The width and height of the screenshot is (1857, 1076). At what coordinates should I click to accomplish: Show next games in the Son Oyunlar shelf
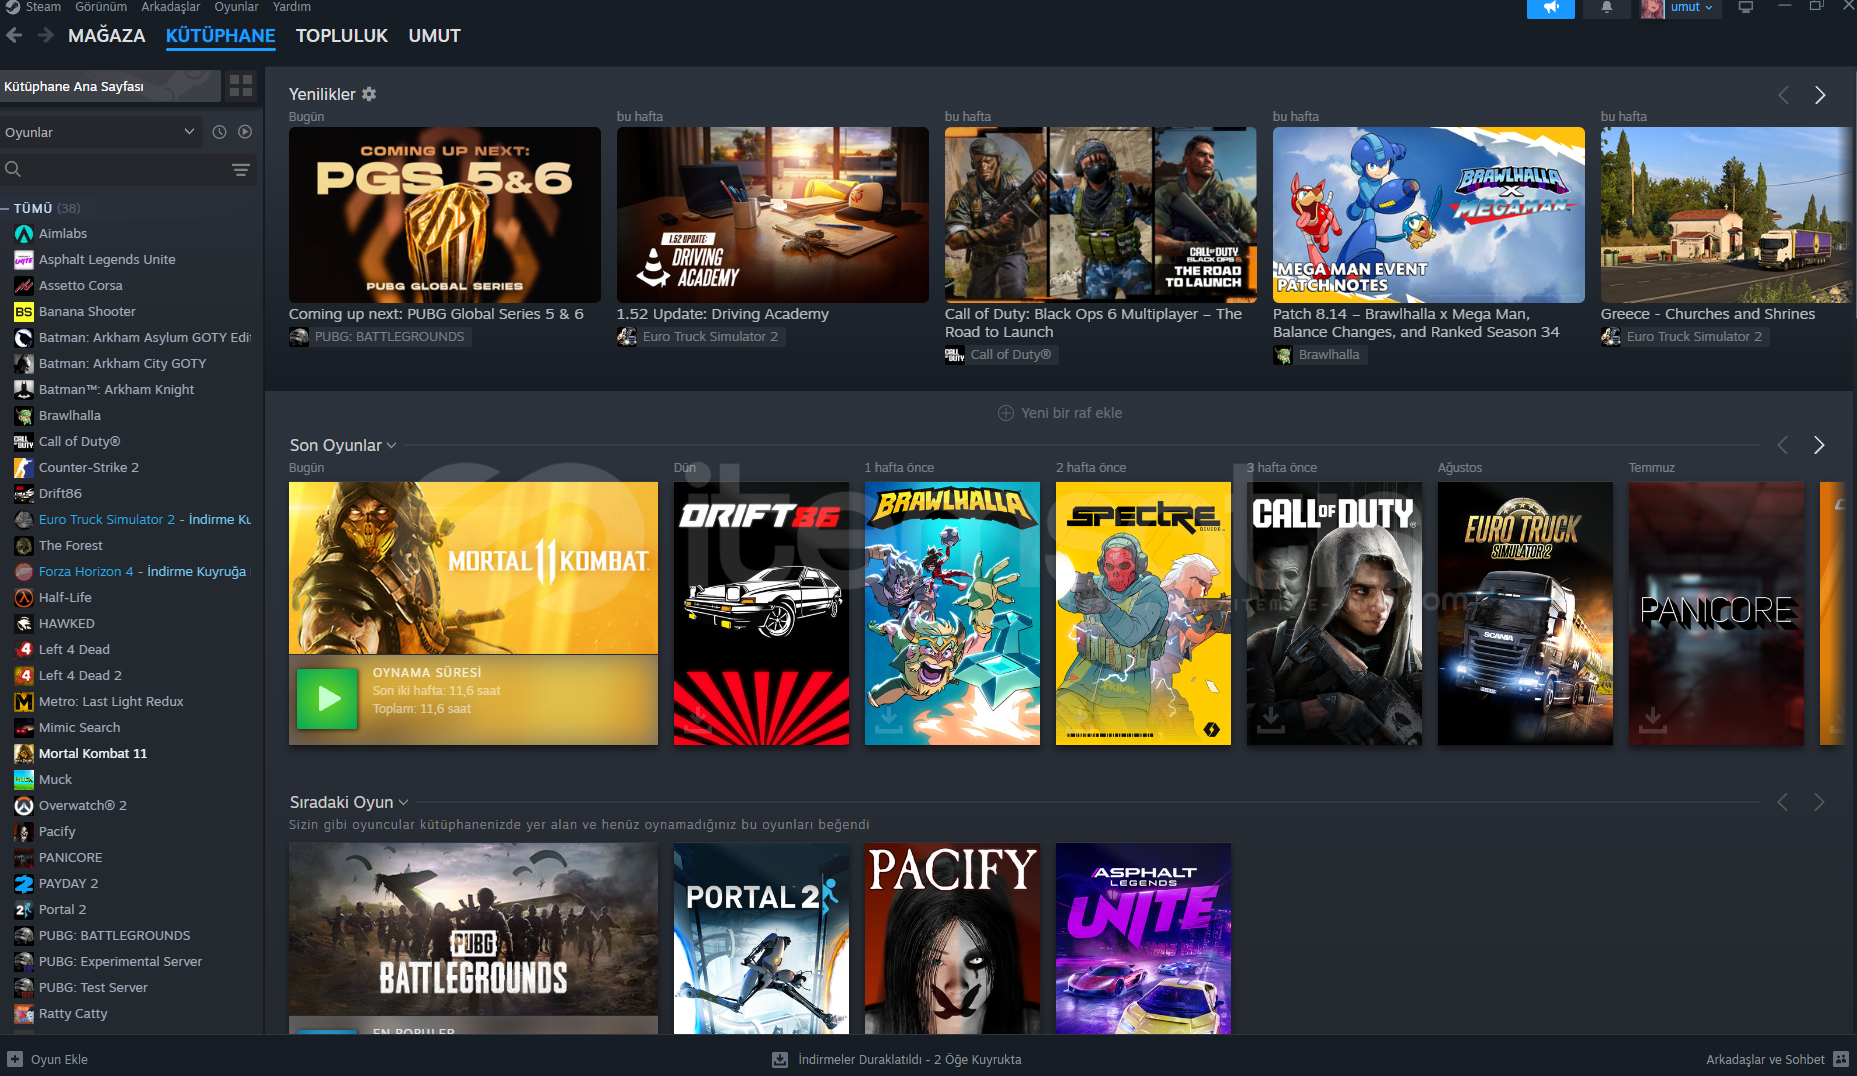1819,445
